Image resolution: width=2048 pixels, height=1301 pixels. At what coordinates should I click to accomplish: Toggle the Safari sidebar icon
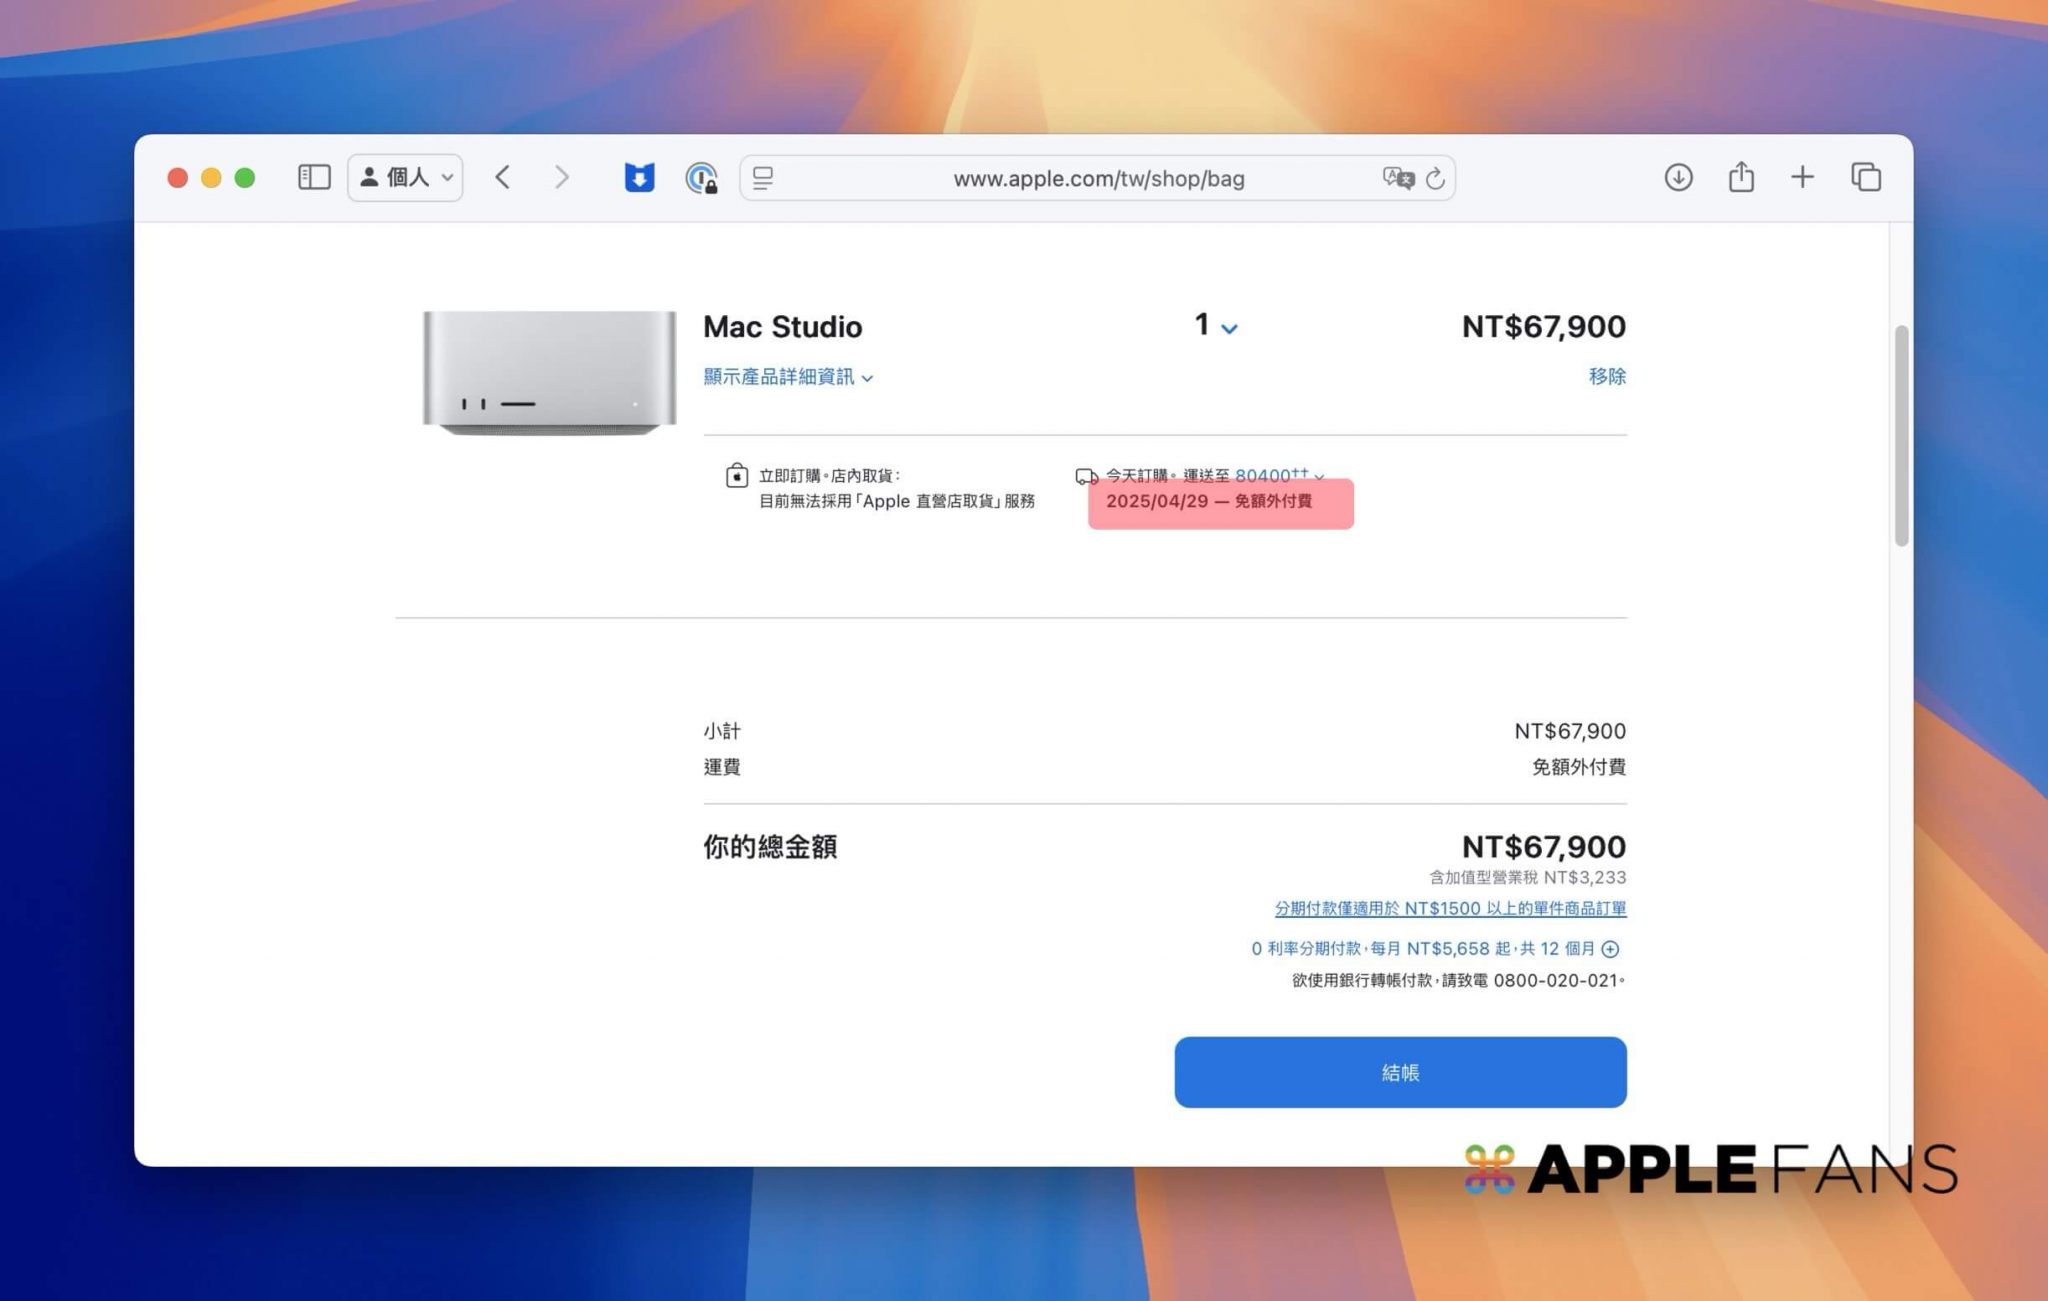pyautogui.click(x=314, y=177)
